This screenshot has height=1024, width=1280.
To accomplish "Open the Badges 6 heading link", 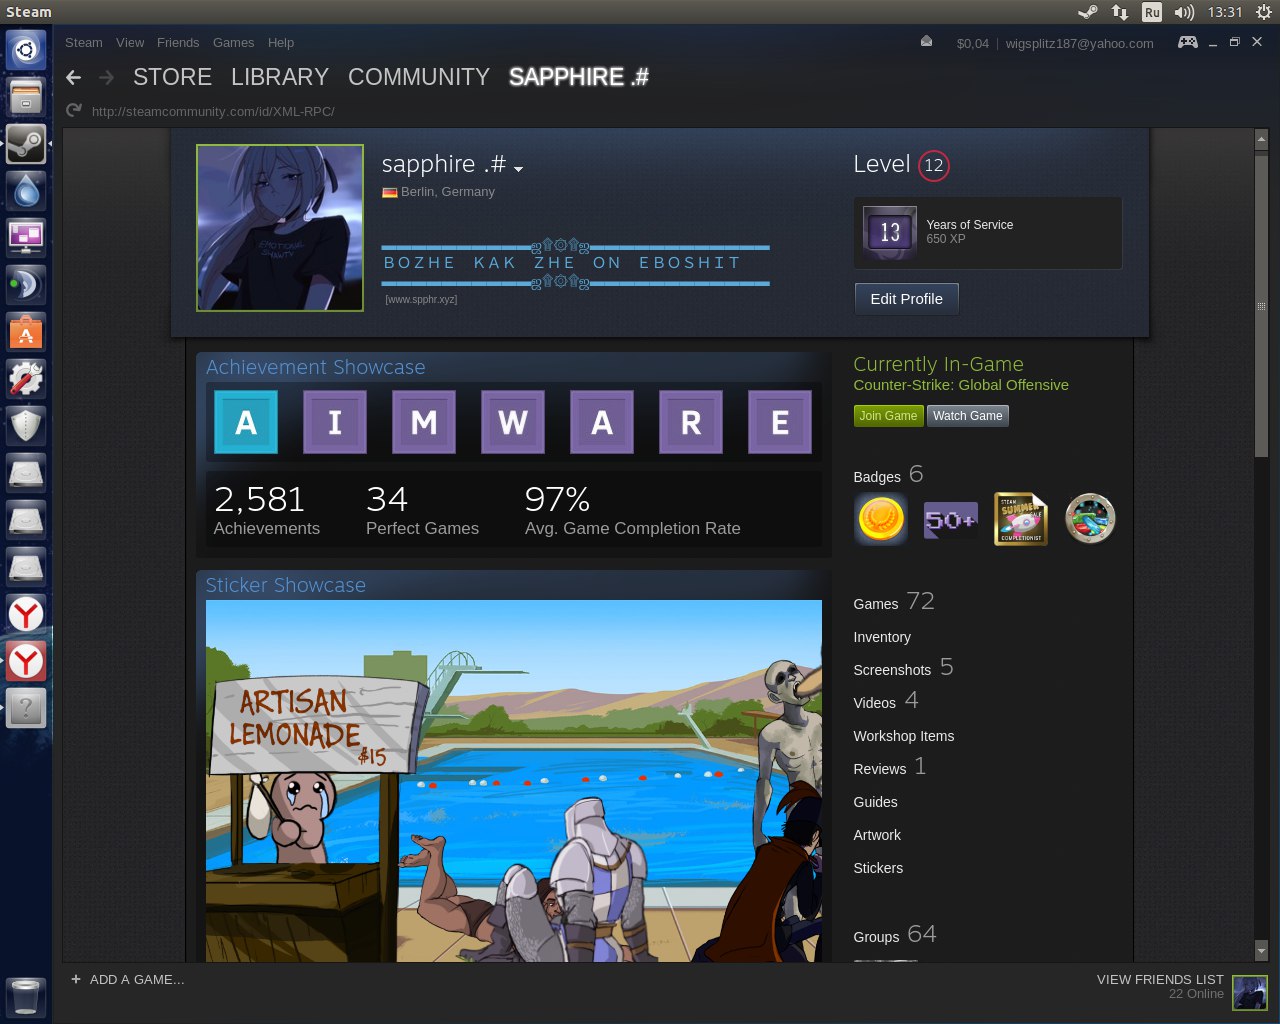I will (x=888, y=475).
